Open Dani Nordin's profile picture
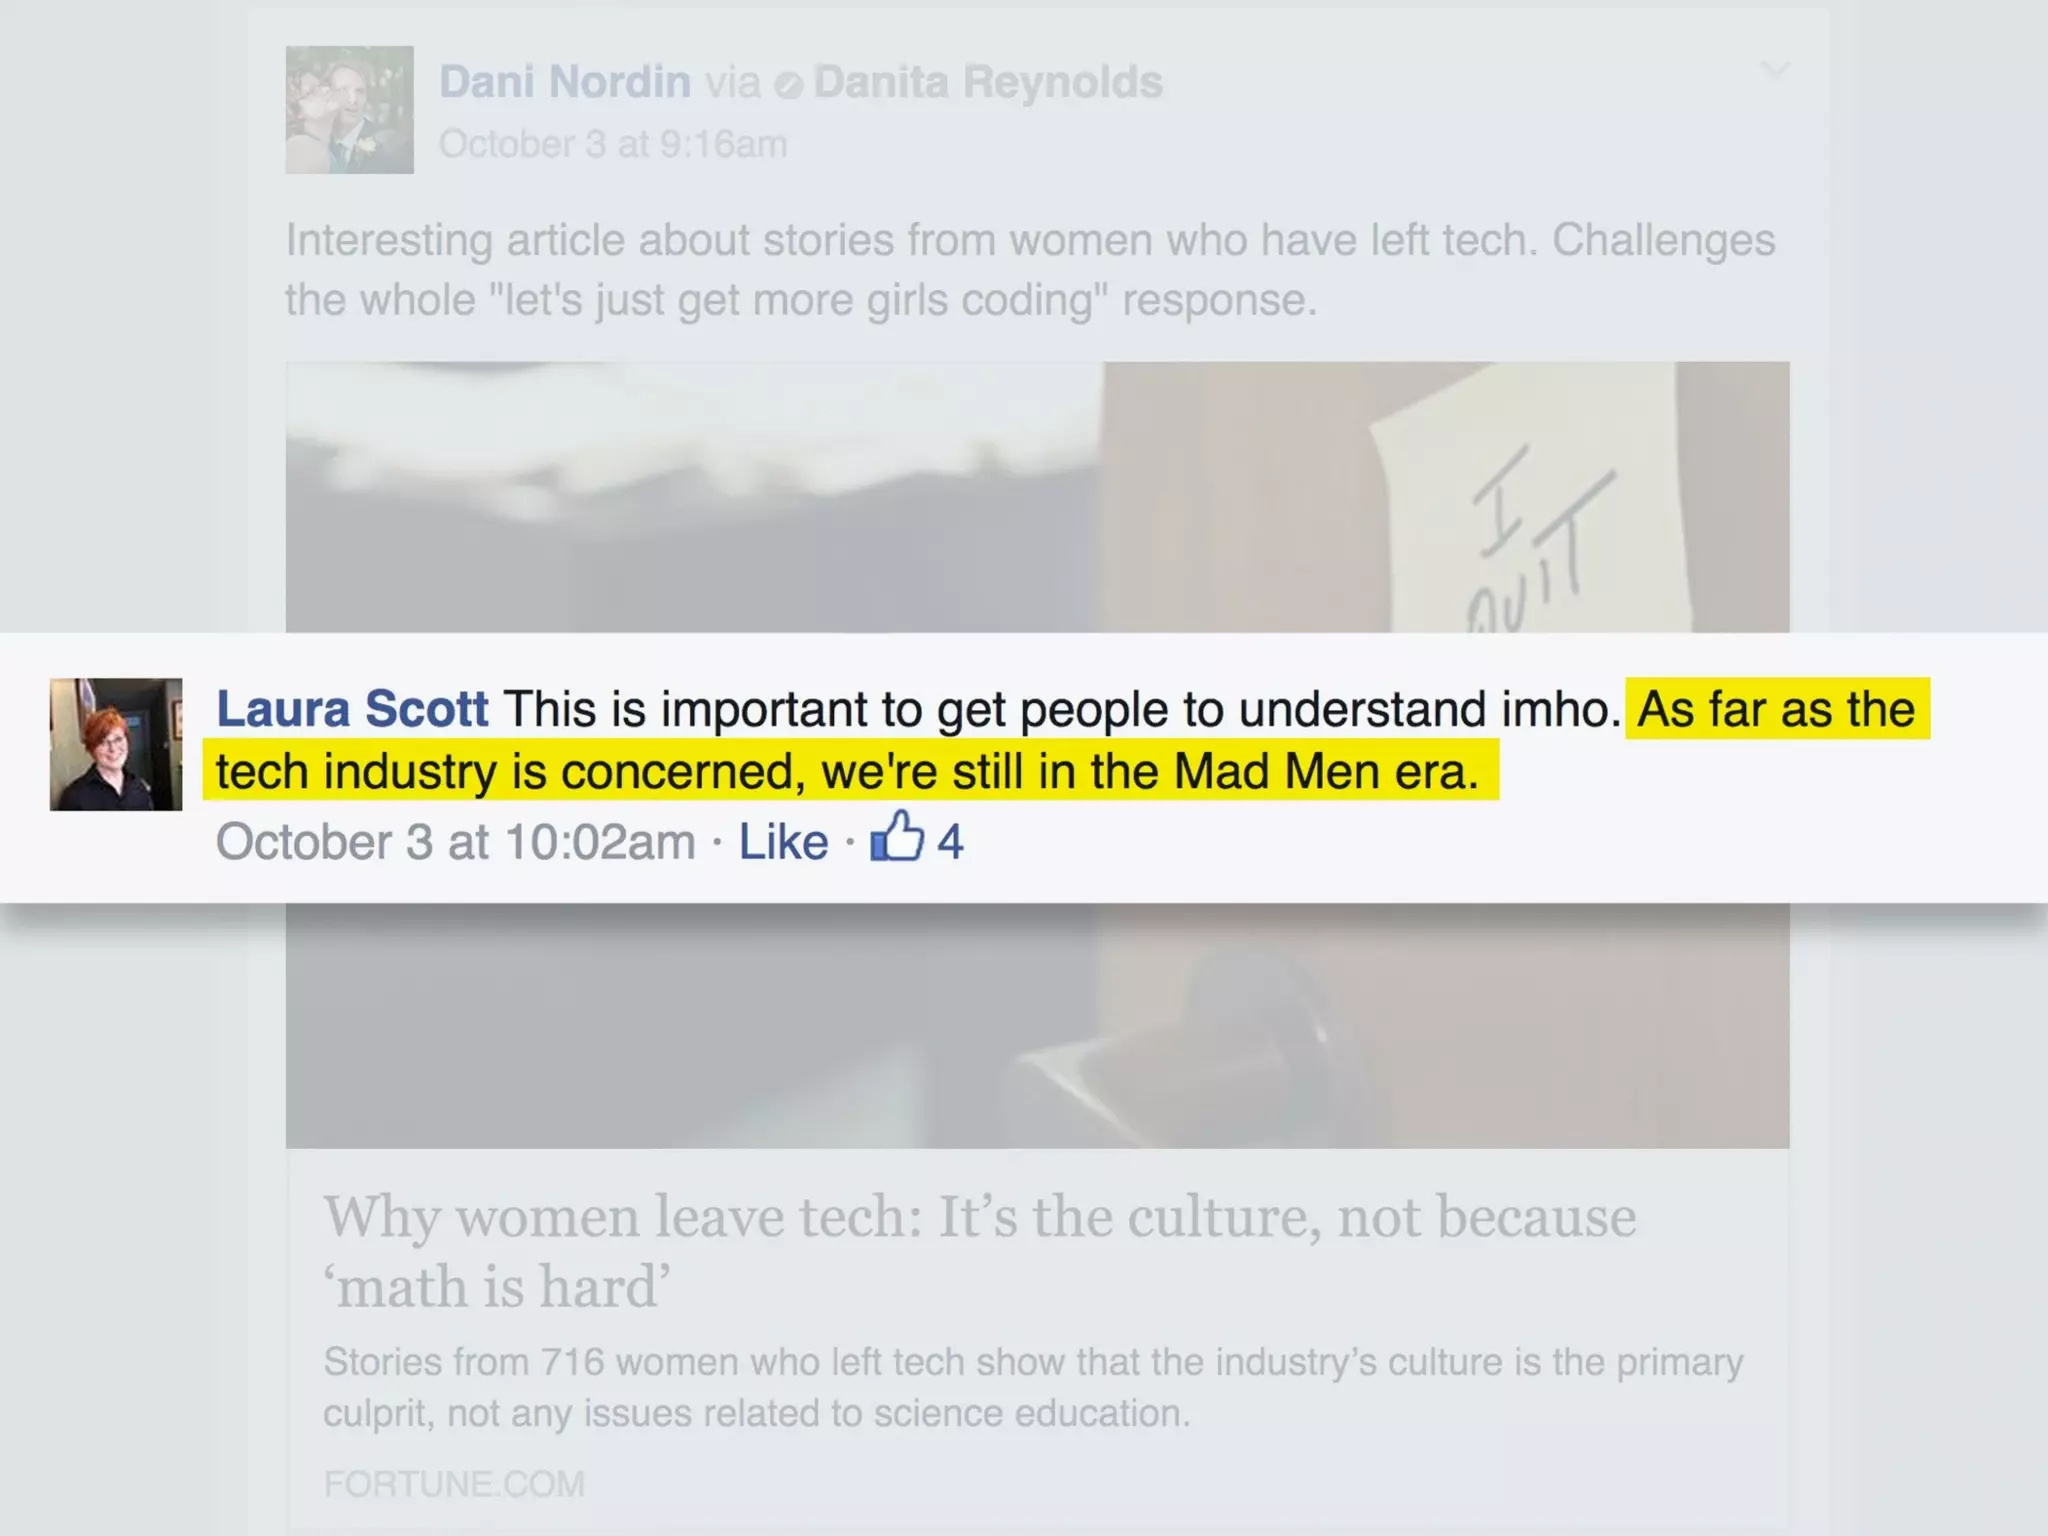 pos(350,110)
